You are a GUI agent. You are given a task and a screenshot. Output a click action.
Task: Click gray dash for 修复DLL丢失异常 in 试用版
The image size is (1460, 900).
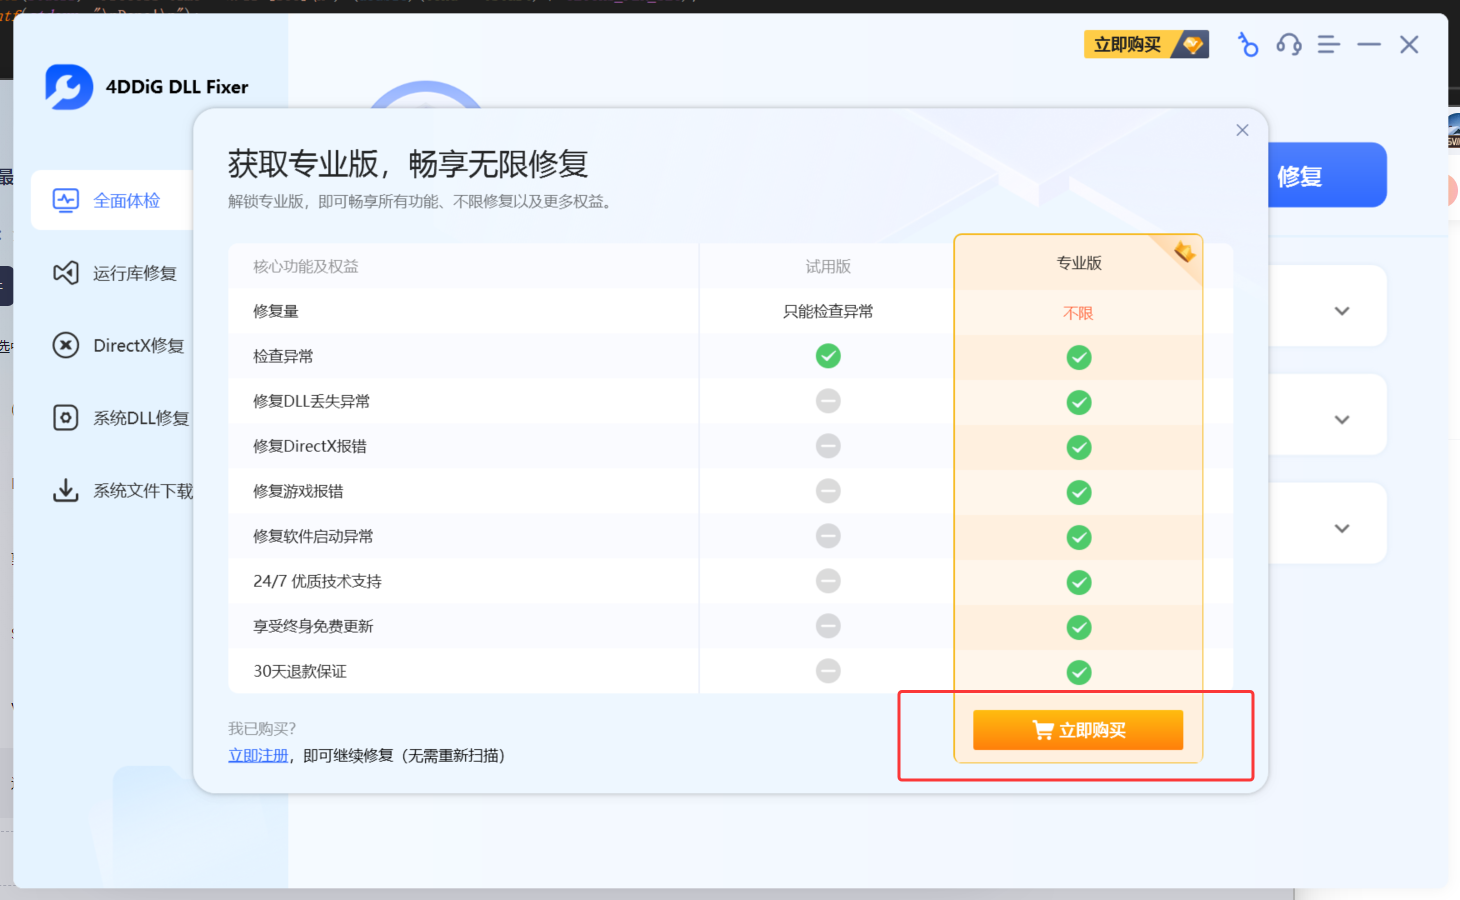828,401
